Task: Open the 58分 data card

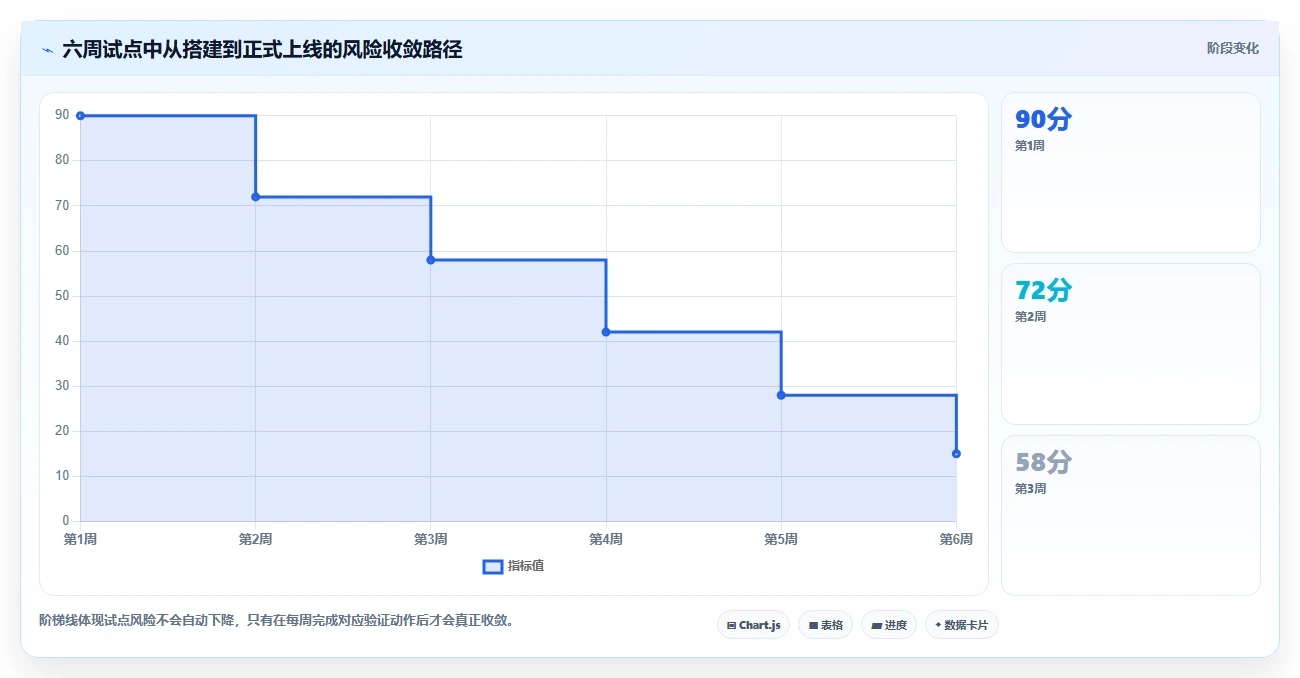Action: (1131, 515)
